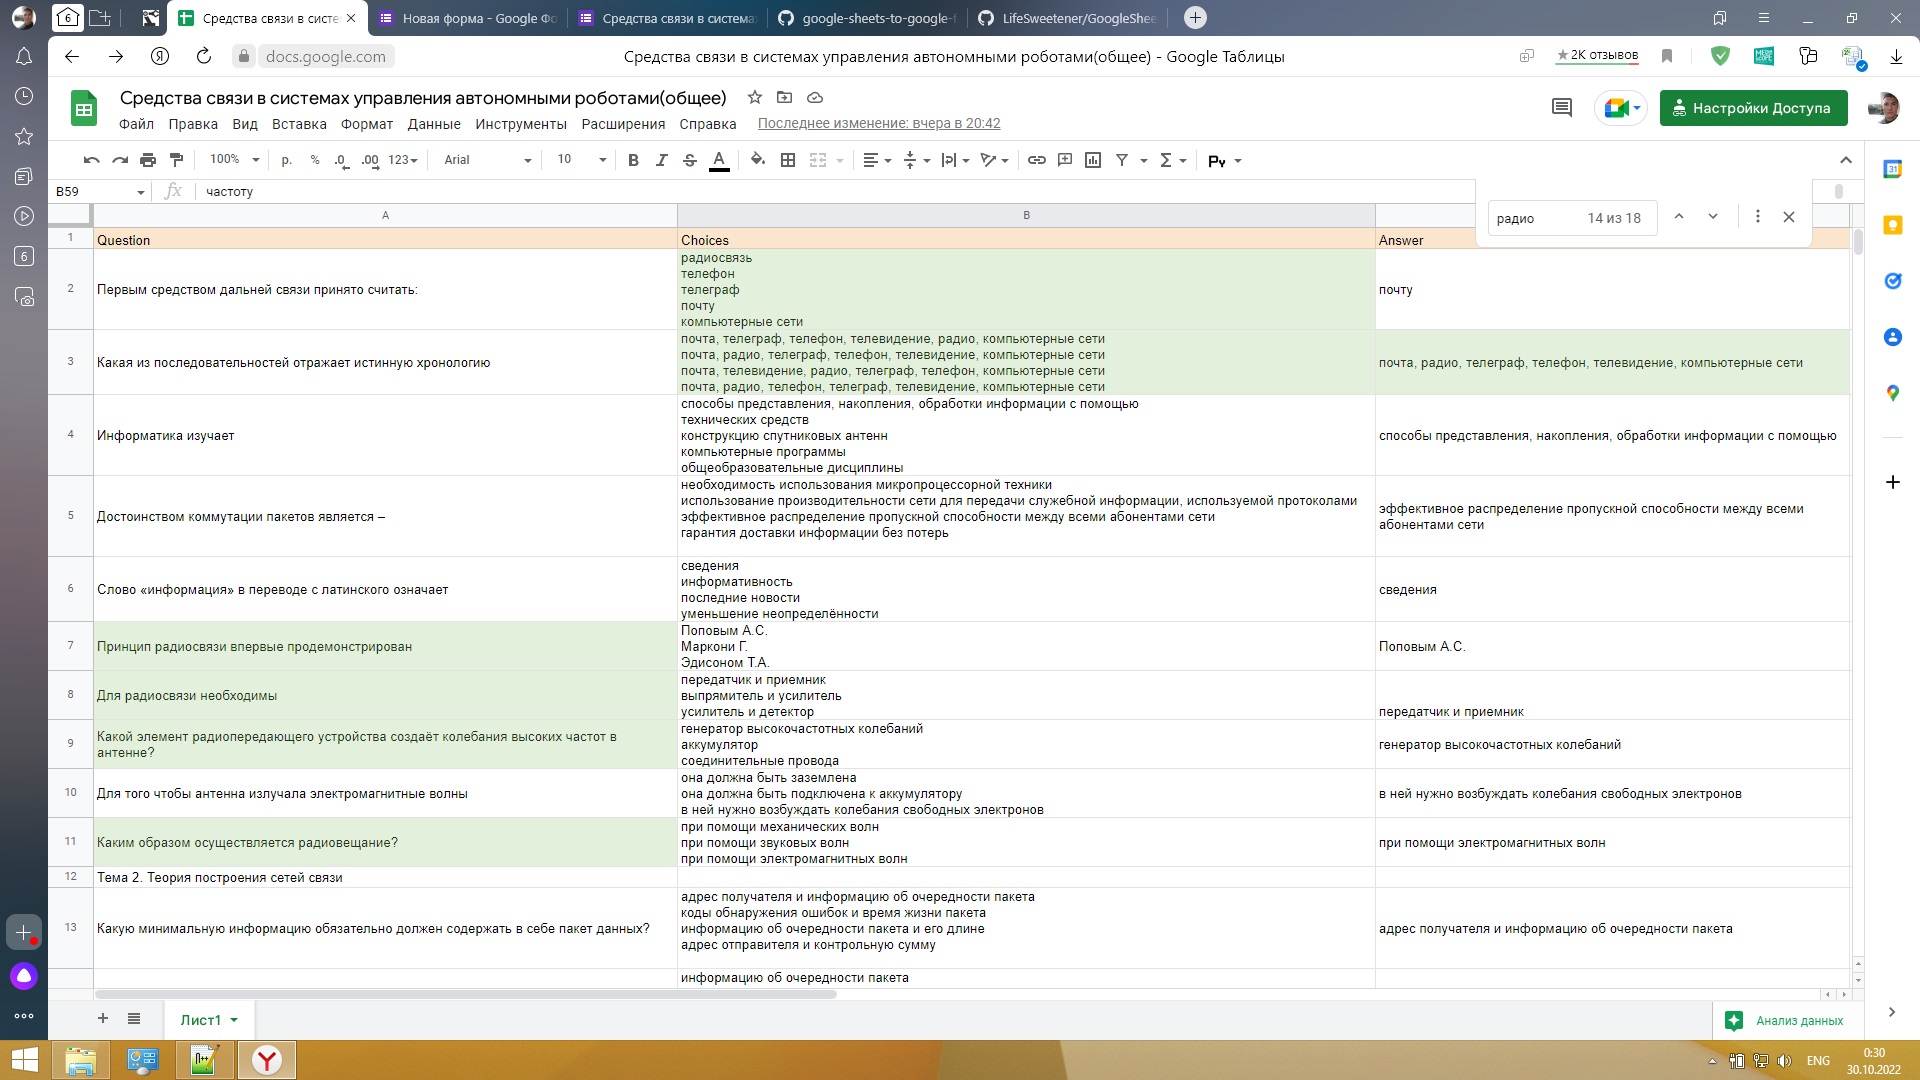This screenshot has width=1920, height=1080.
Task: Open the borders tool
Action: 788,160
